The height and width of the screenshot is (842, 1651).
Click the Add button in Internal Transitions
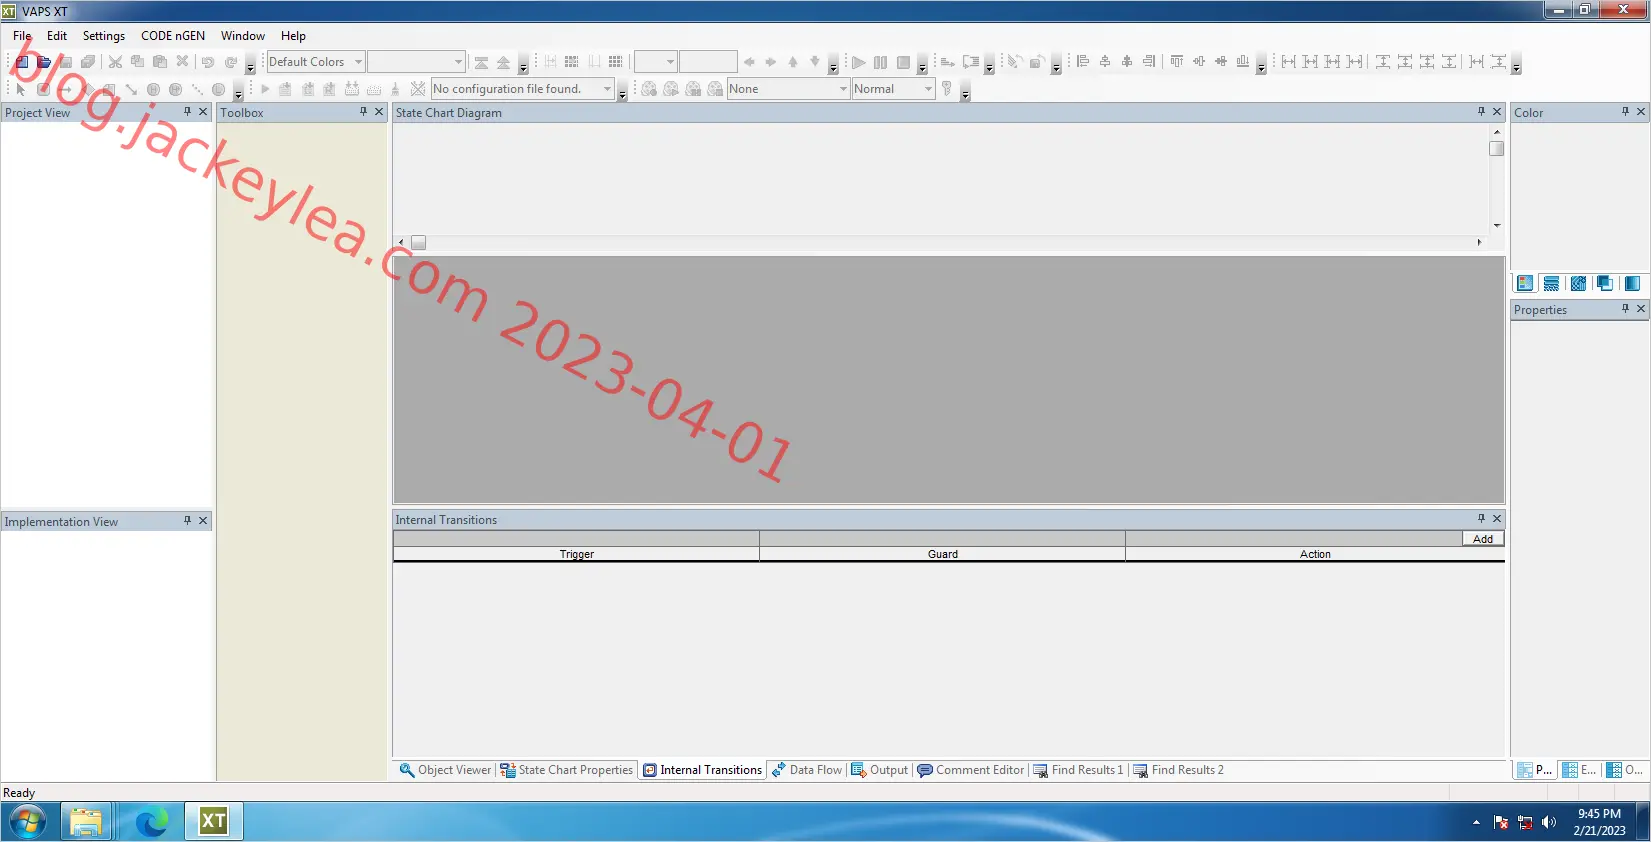click(x=1483, y=539)
